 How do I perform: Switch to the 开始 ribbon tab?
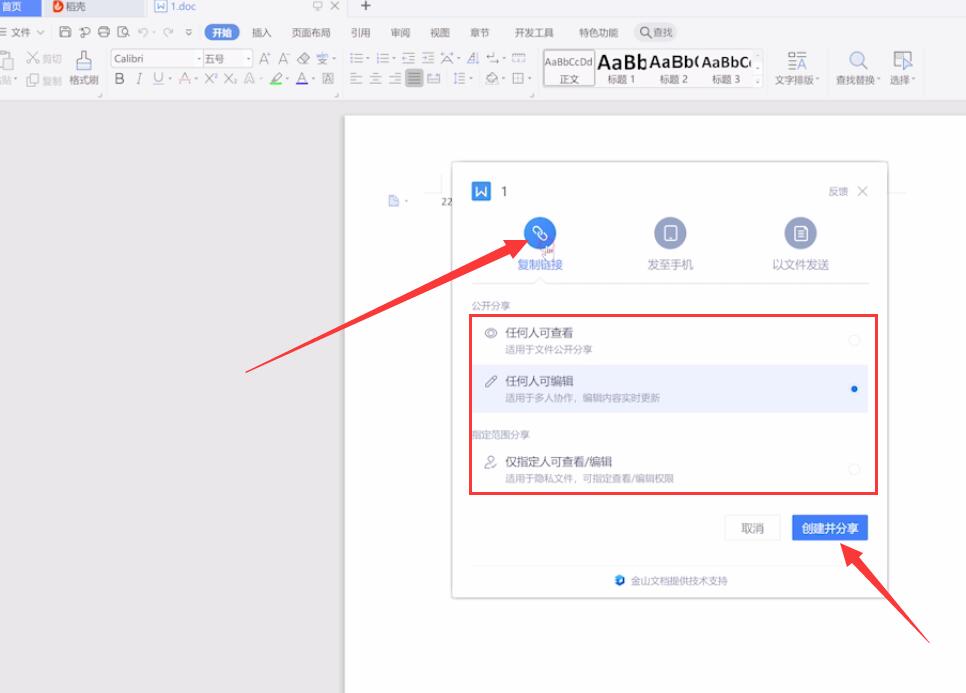222,33
